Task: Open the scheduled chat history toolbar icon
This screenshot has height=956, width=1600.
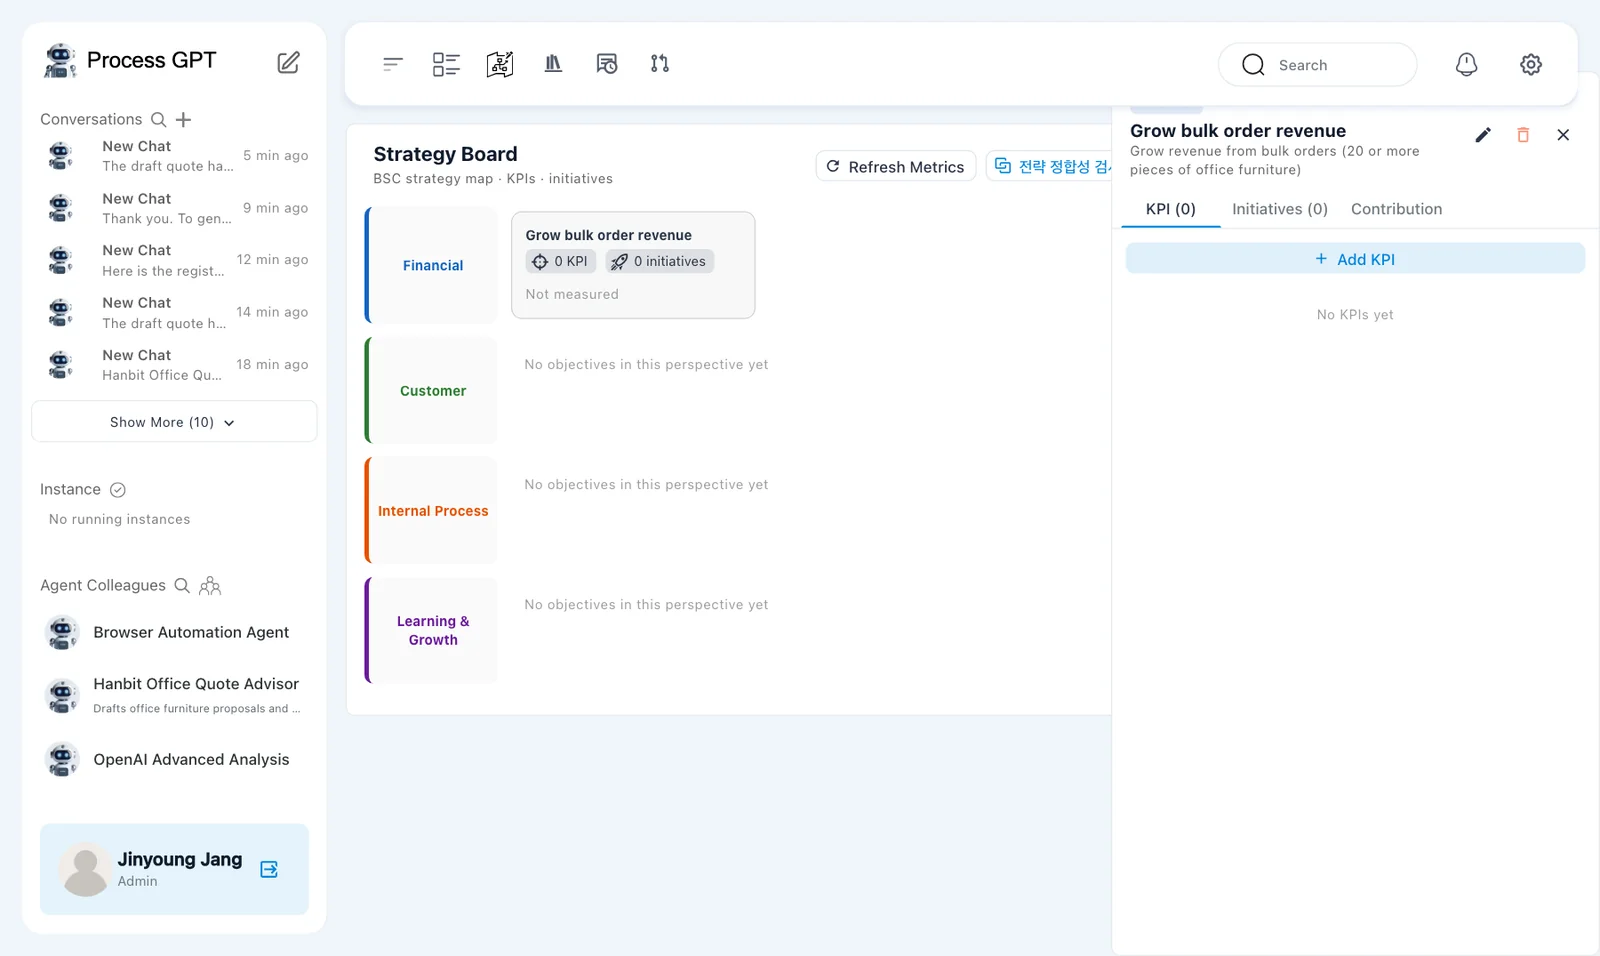Action: (607, 64)
